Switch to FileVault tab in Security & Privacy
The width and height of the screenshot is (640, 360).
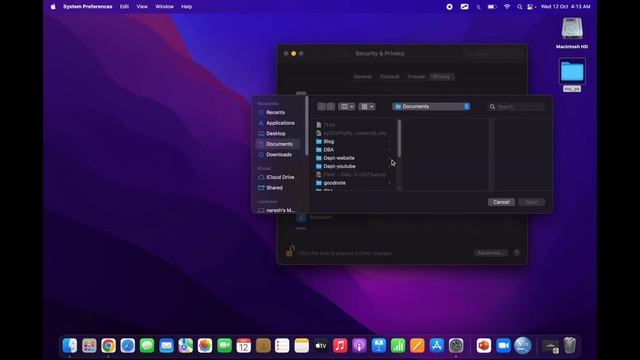coord(390,77)
